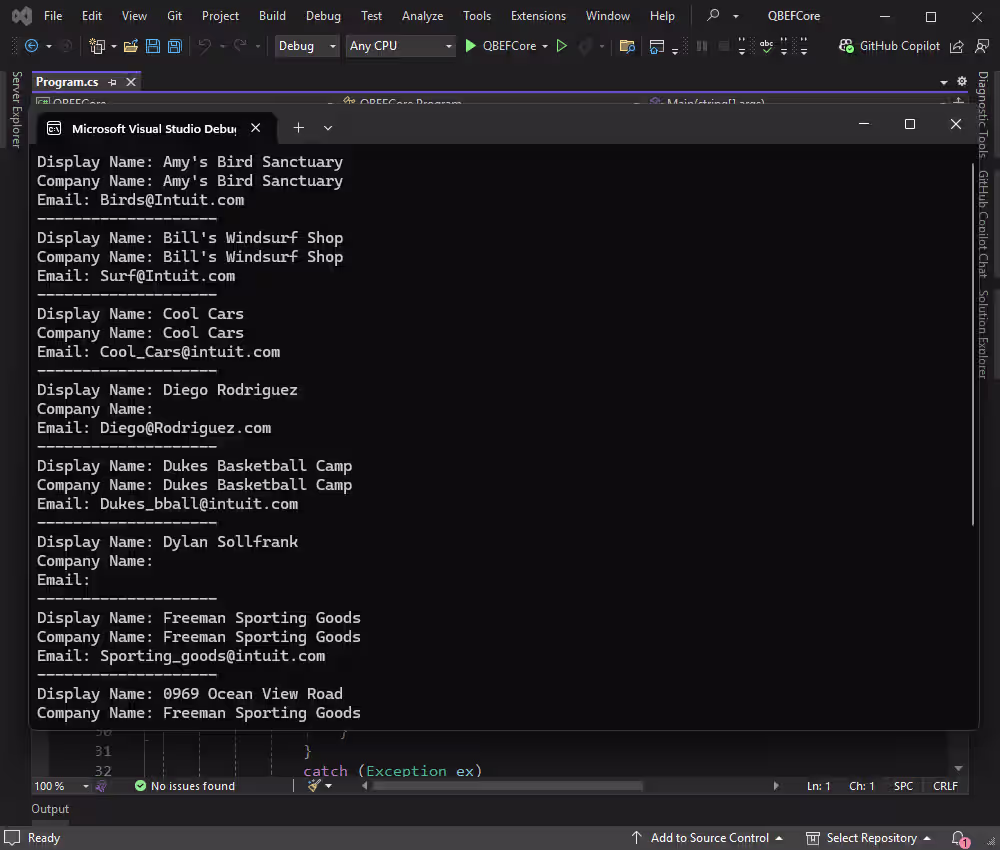This screenshot has height=850, width=1000.
Task: Click the notifications bell in the status bar
Action: (959, 838)
